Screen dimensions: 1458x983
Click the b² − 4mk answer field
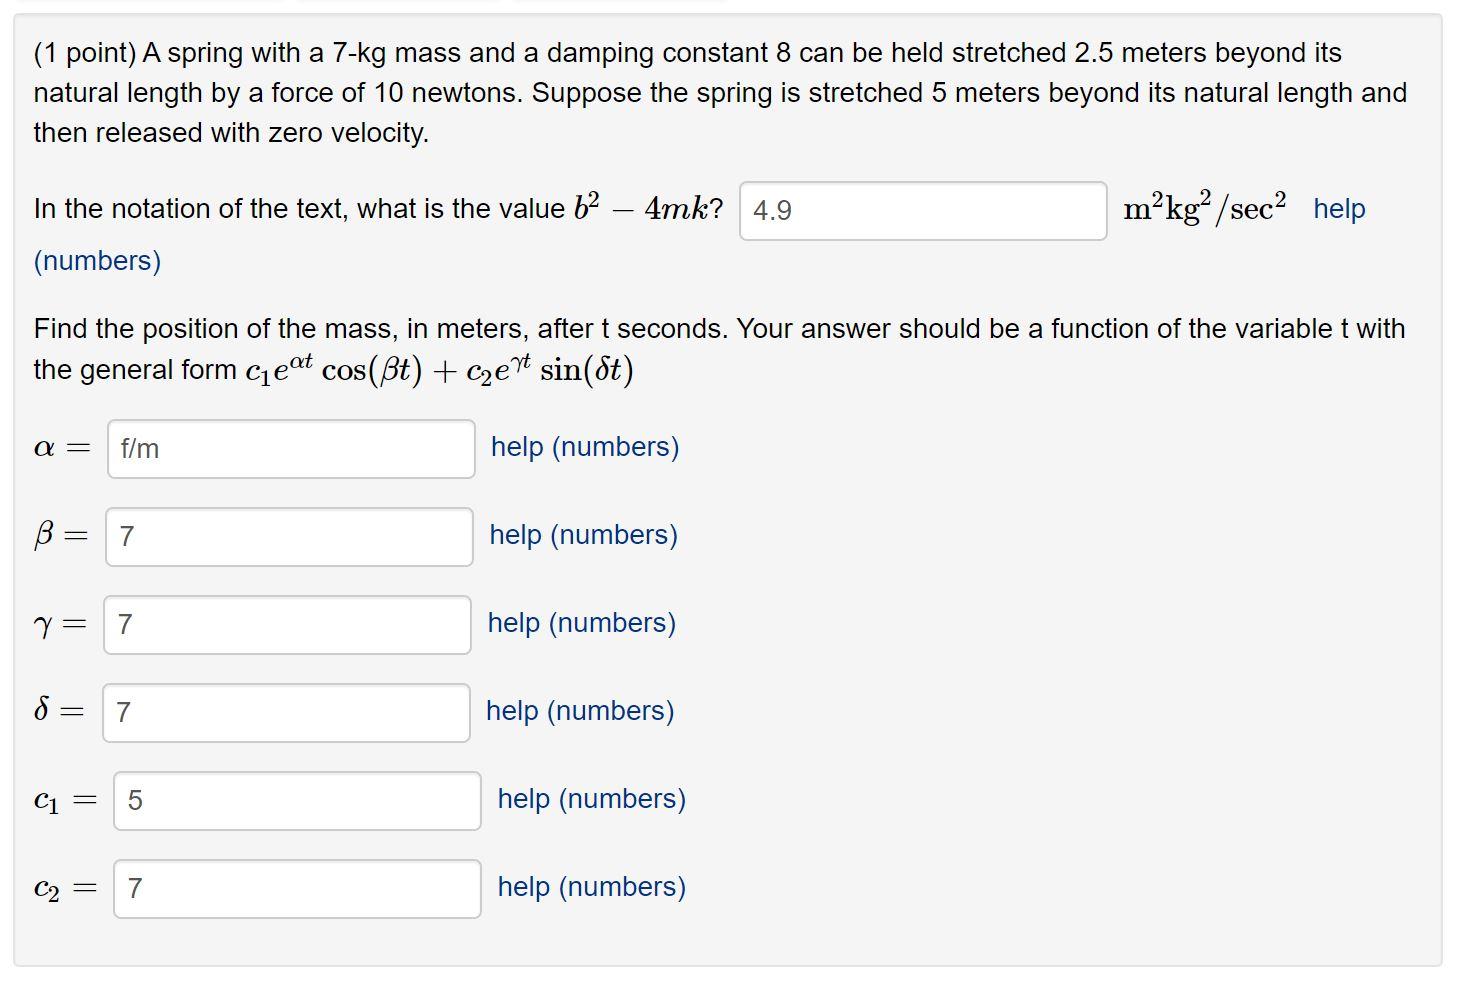pyautogui.click(x=922, y=211)
